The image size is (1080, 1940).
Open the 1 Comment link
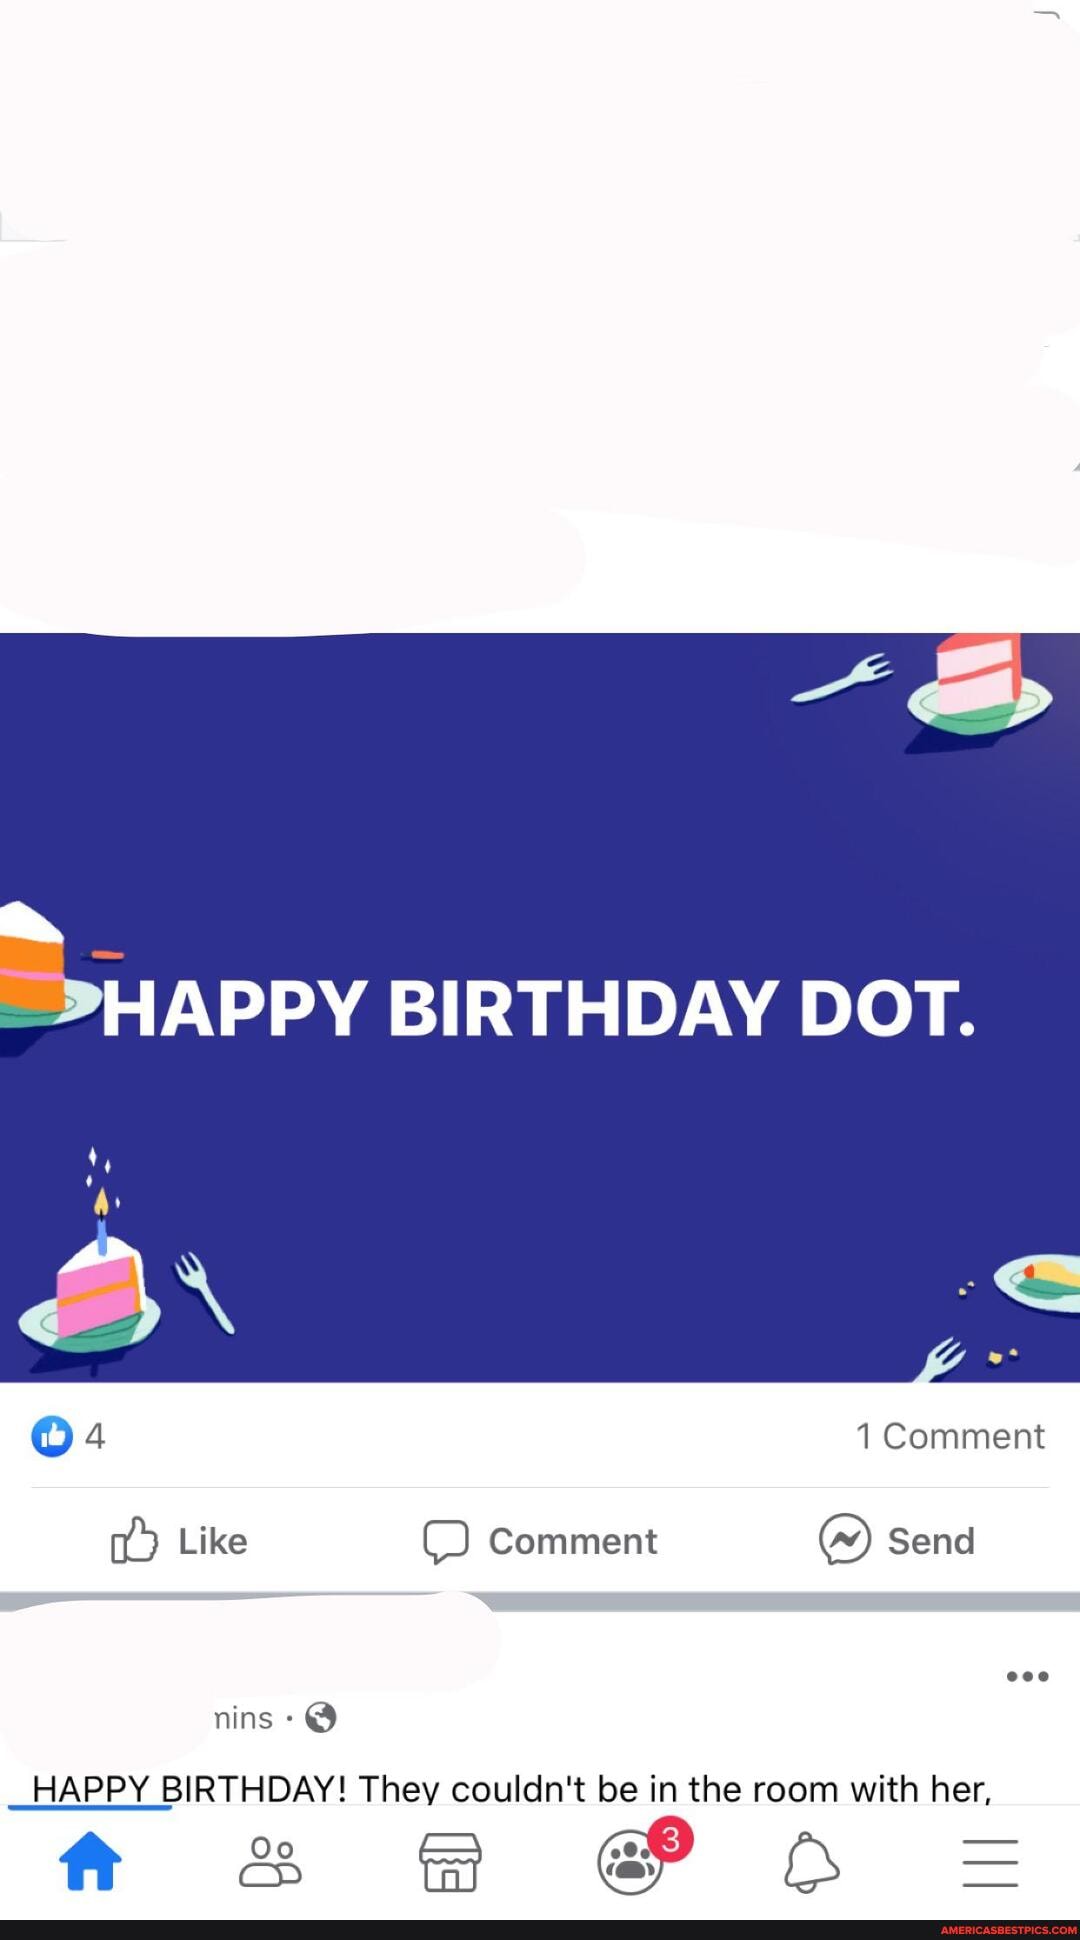pos(949,1437)
